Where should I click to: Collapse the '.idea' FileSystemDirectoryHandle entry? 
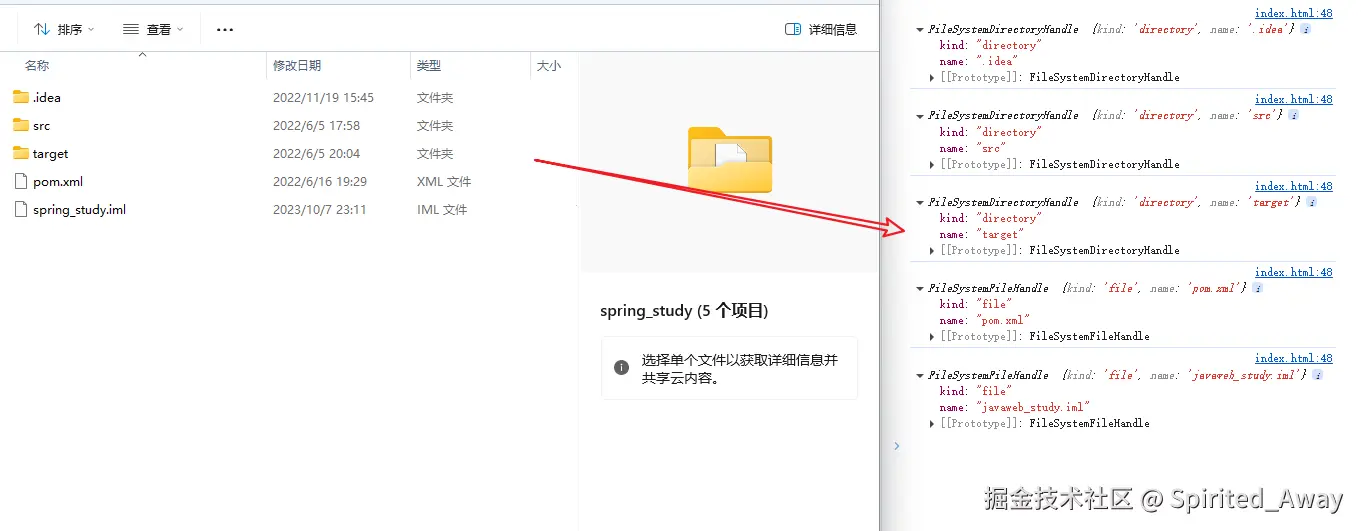point(920,30)
